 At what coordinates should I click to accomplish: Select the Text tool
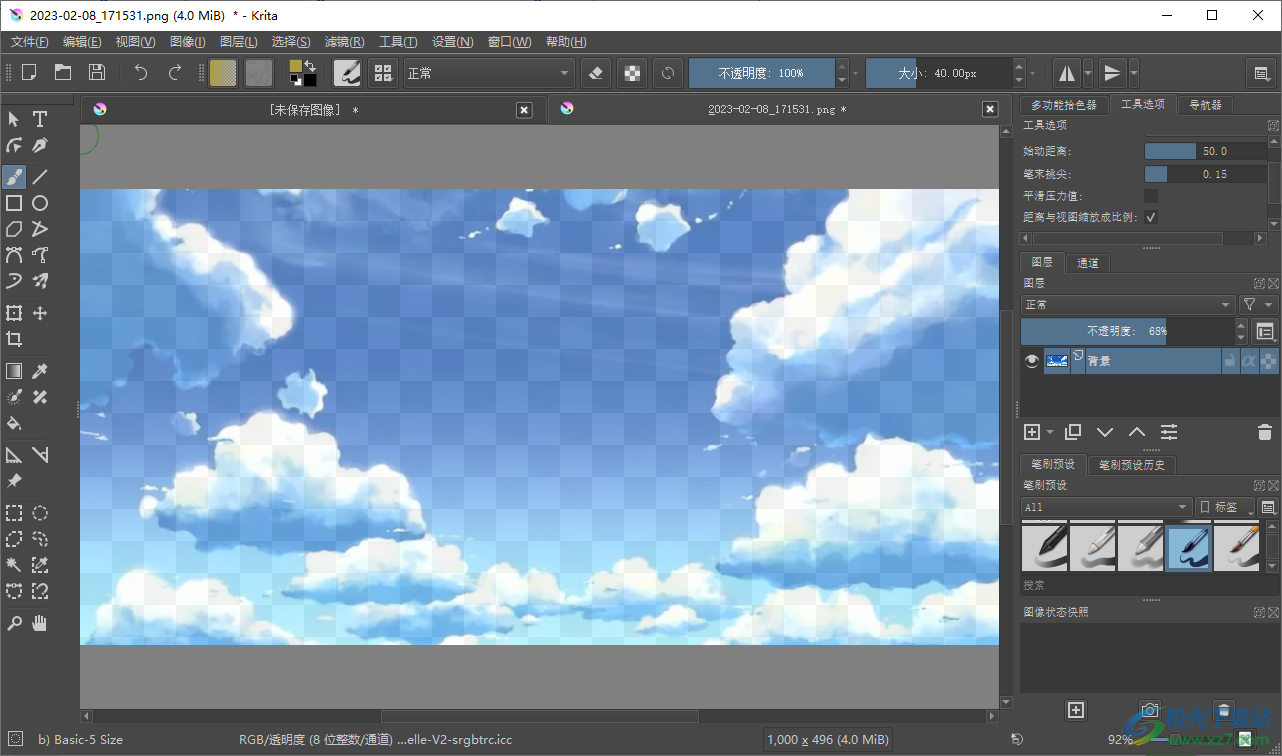tap(40, 119)
